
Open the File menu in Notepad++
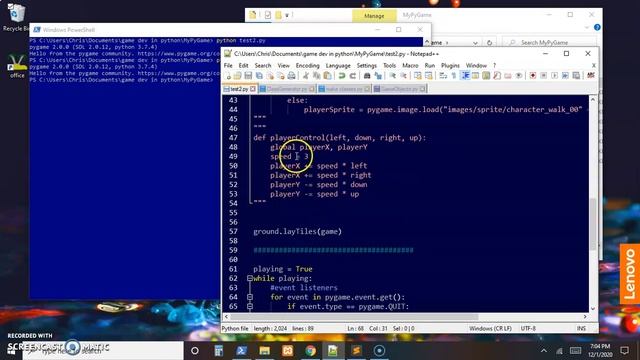[x=228, y=65]
